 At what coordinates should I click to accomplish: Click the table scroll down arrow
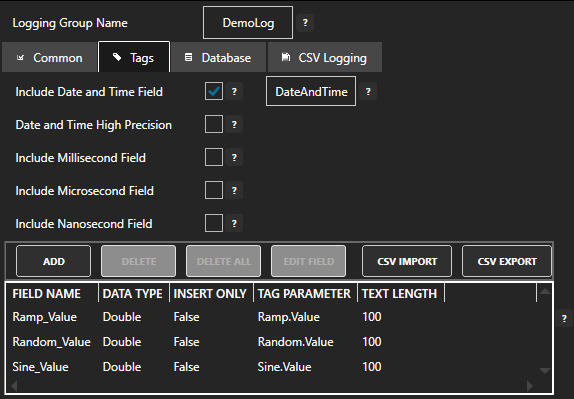pos(545,371)
